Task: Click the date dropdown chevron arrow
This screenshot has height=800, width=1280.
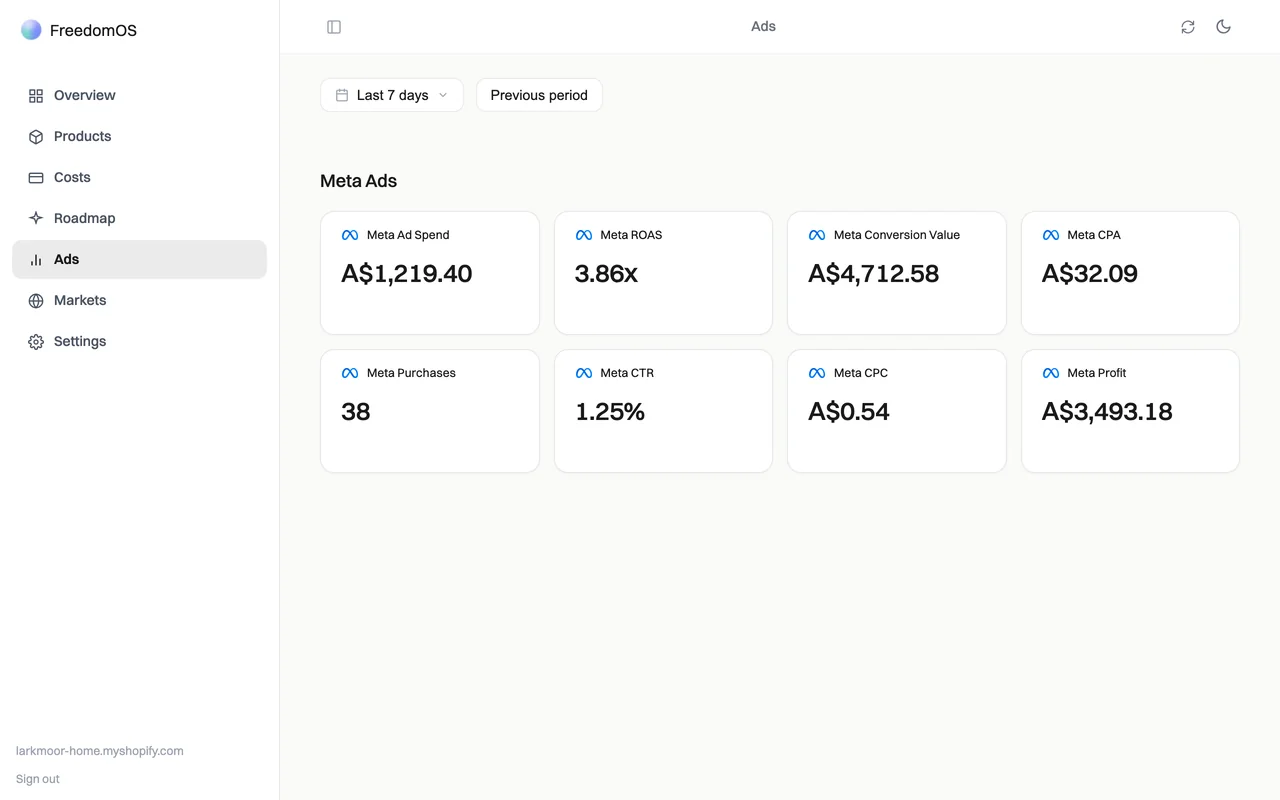Action: click(443, 95)
